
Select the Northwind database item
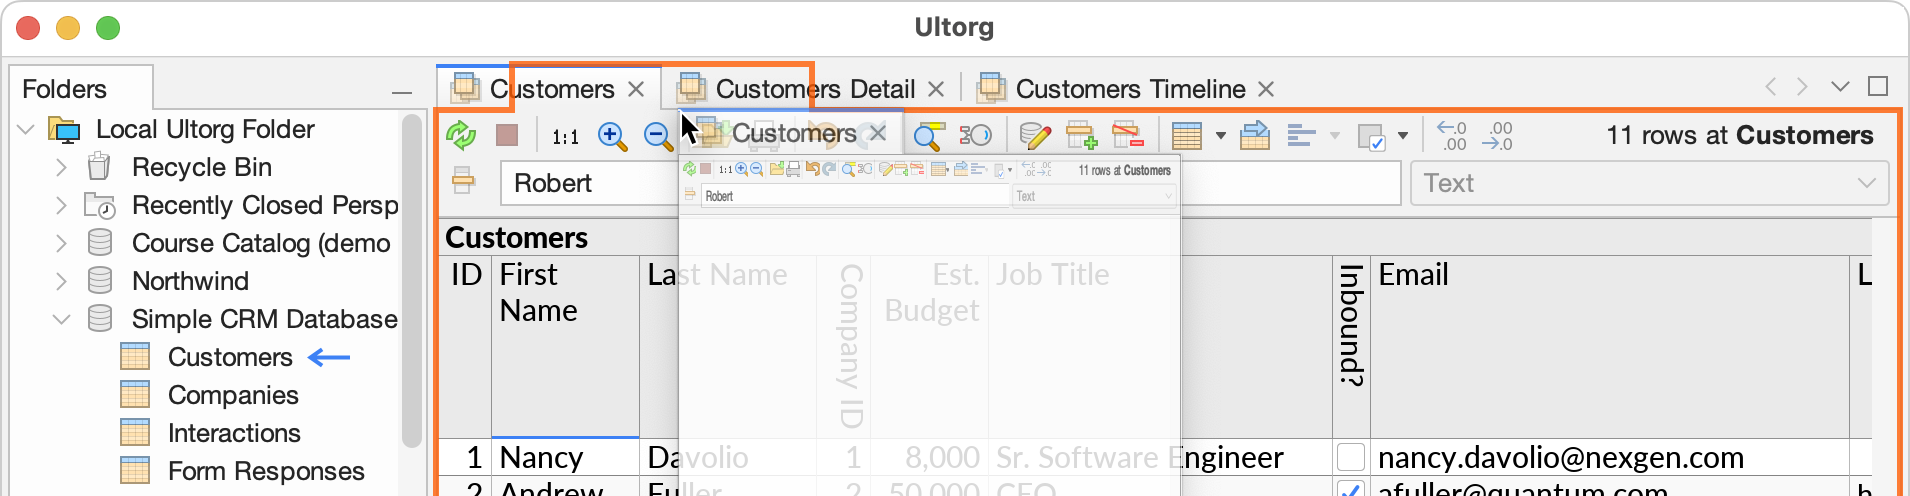pyautogui.click(x=190, y=281)
